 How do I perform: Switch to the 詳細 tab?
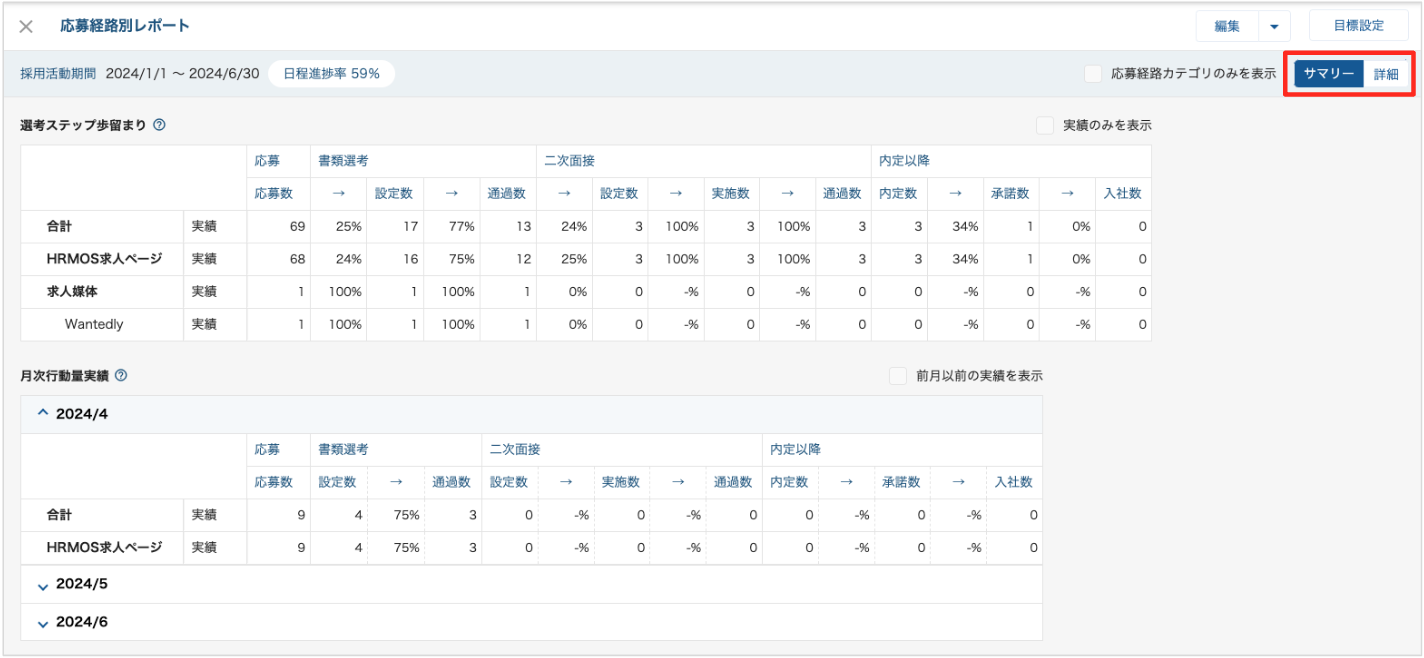pos(1386,74)
